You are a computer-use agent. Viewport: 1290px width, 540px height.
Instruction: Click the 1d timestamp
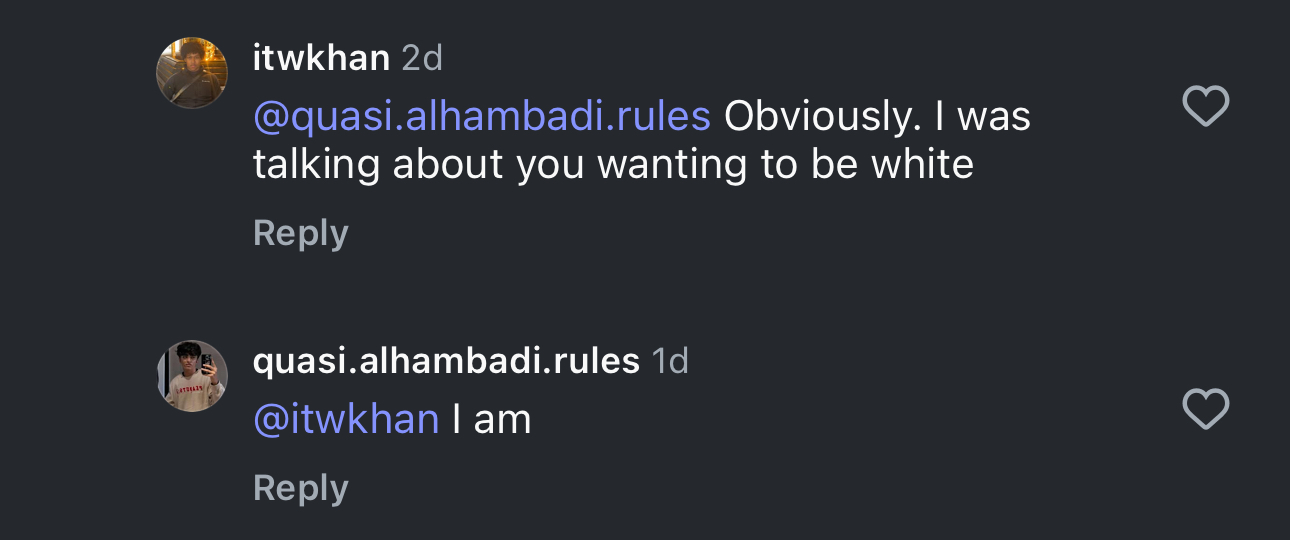click(x=670, y=360)
